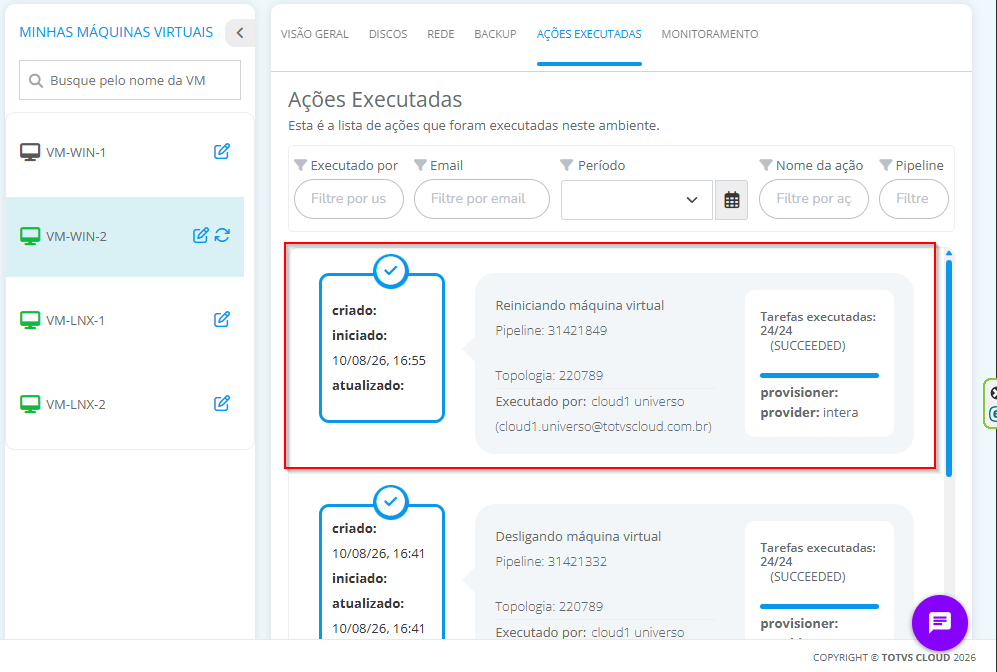
Task: Switch to the Visão Geral tab
Action: pyautogui.click(x=315, y=34)
